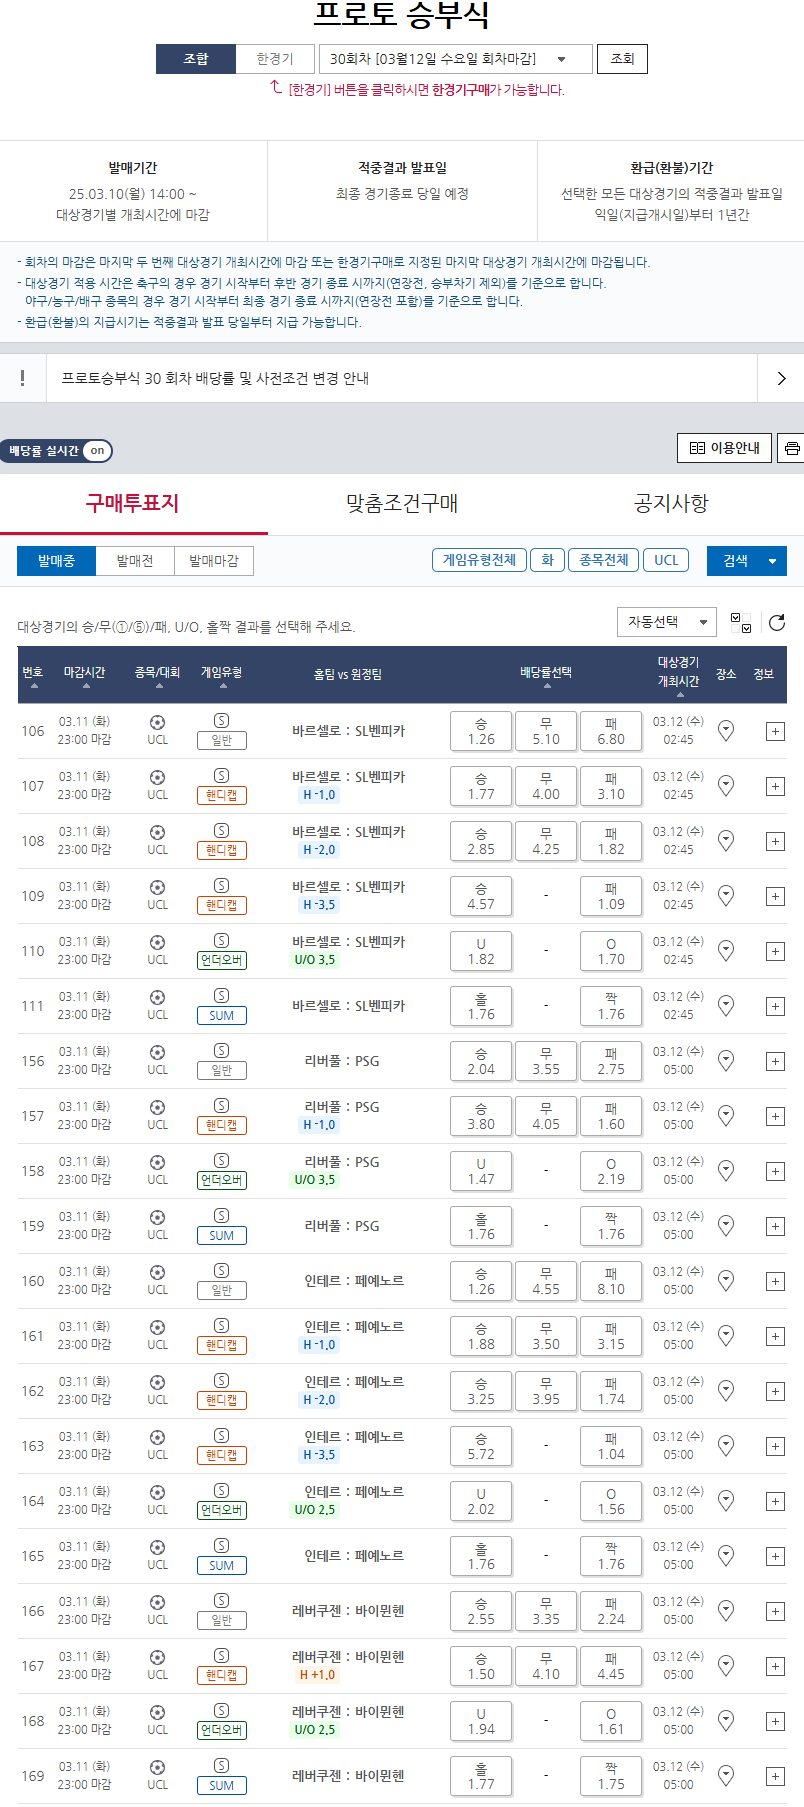Select 승 odds 1.26 for match 106
Image resolution: width=804 pixels, height=1807 pixels.
click(481, 731)
